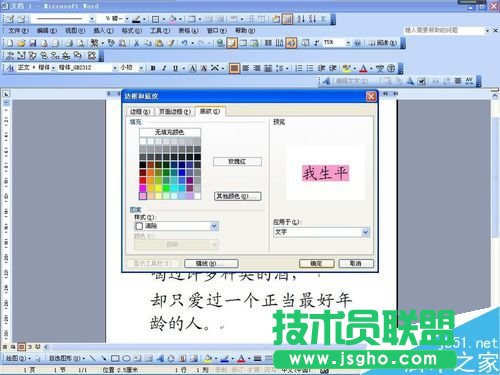Expand the AutoShapes menu on drawing toolbar
The height and width of the screenshot is (375, 500).
click(67, 359)
